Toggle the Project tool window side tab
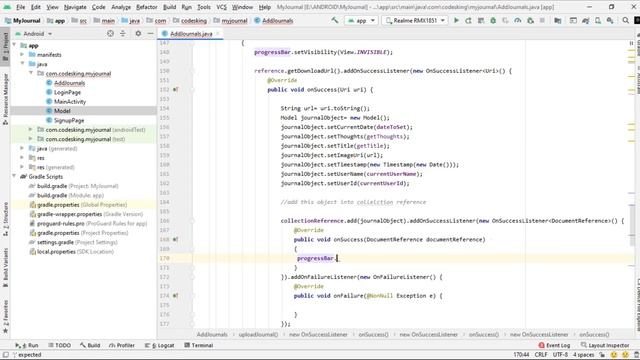Image resolution: width=640 pixels, height=360 pixels. [x=5, y=47]
